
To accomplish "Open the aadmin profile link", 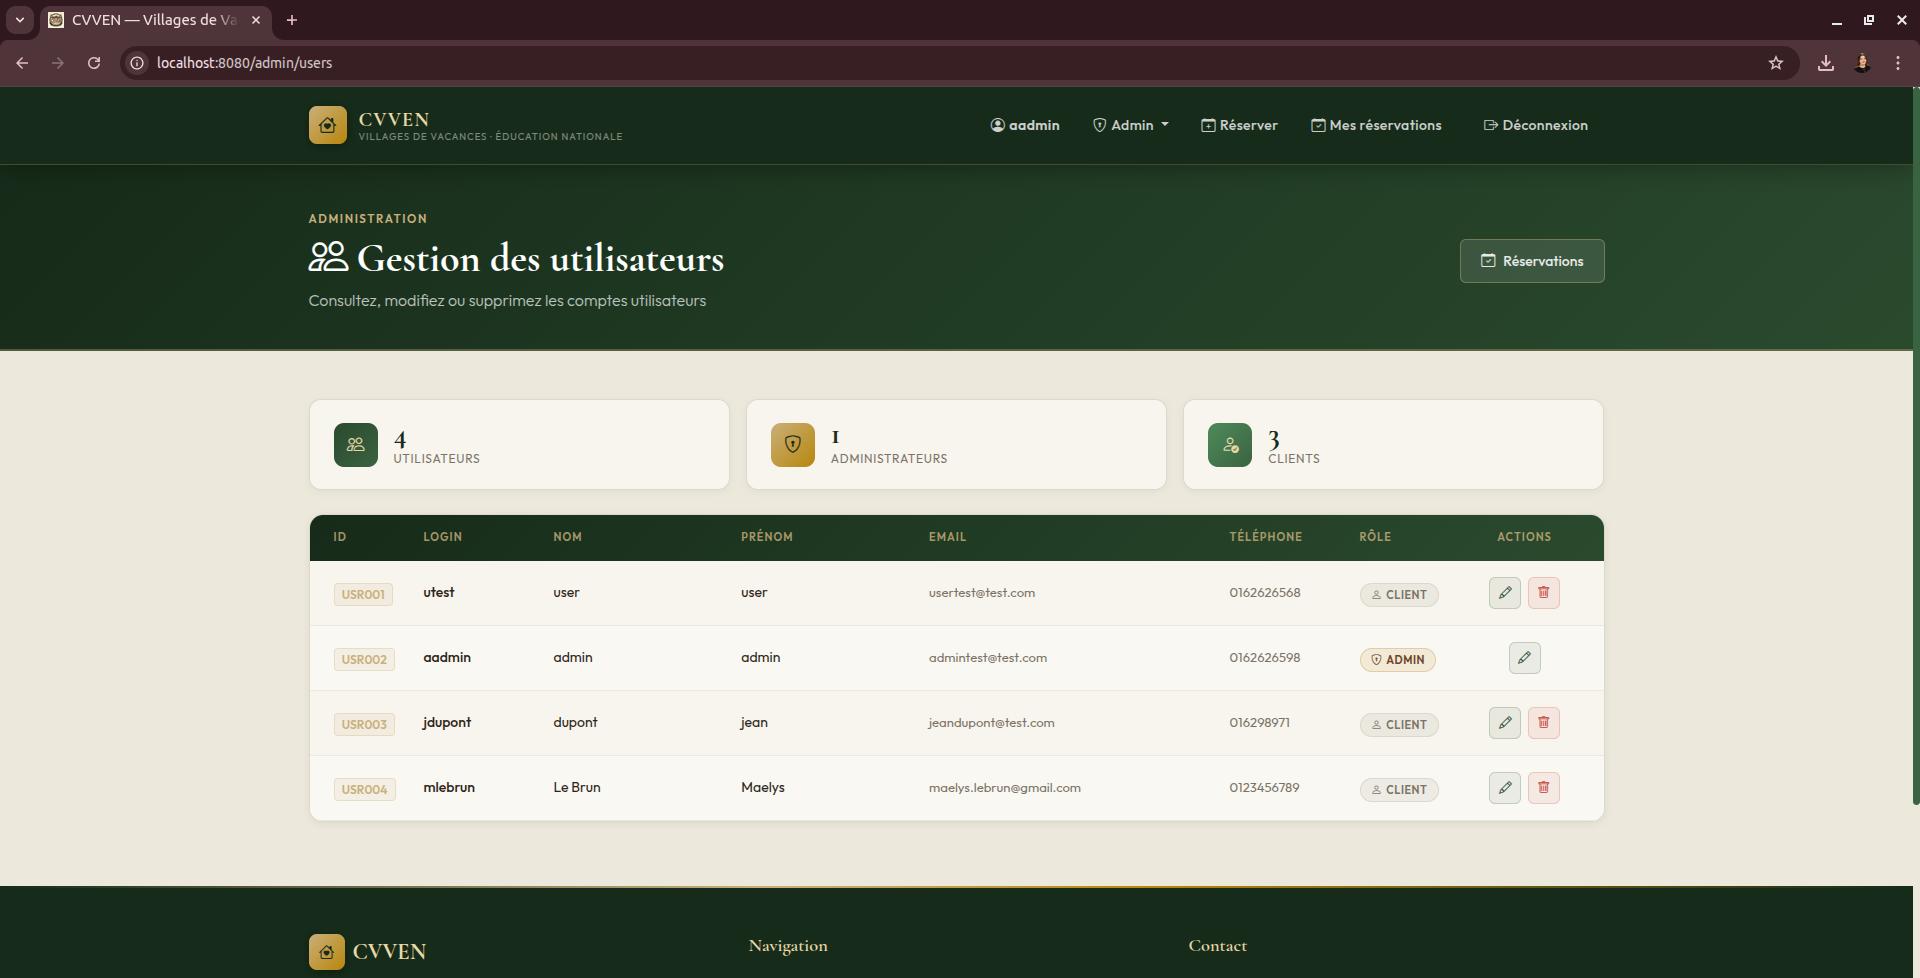I will (x=1024, y=125).
